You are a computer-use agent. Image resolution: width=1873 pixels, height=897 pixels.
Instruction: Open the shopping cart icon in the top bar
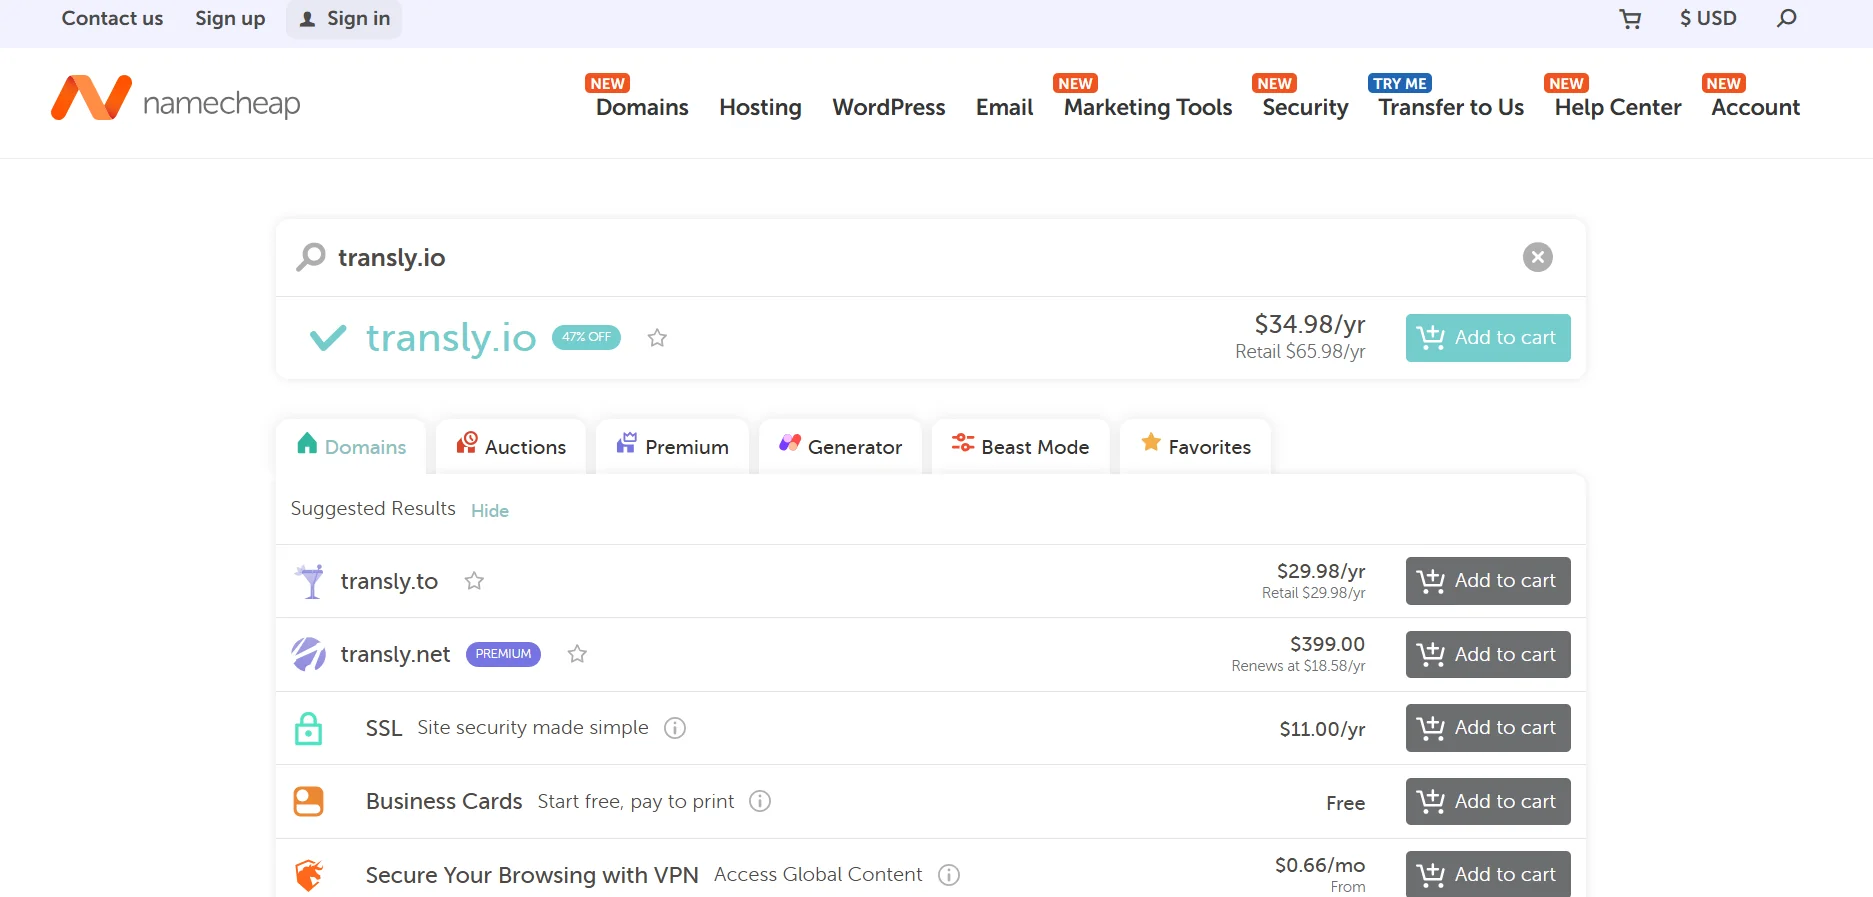(1630, 19)
